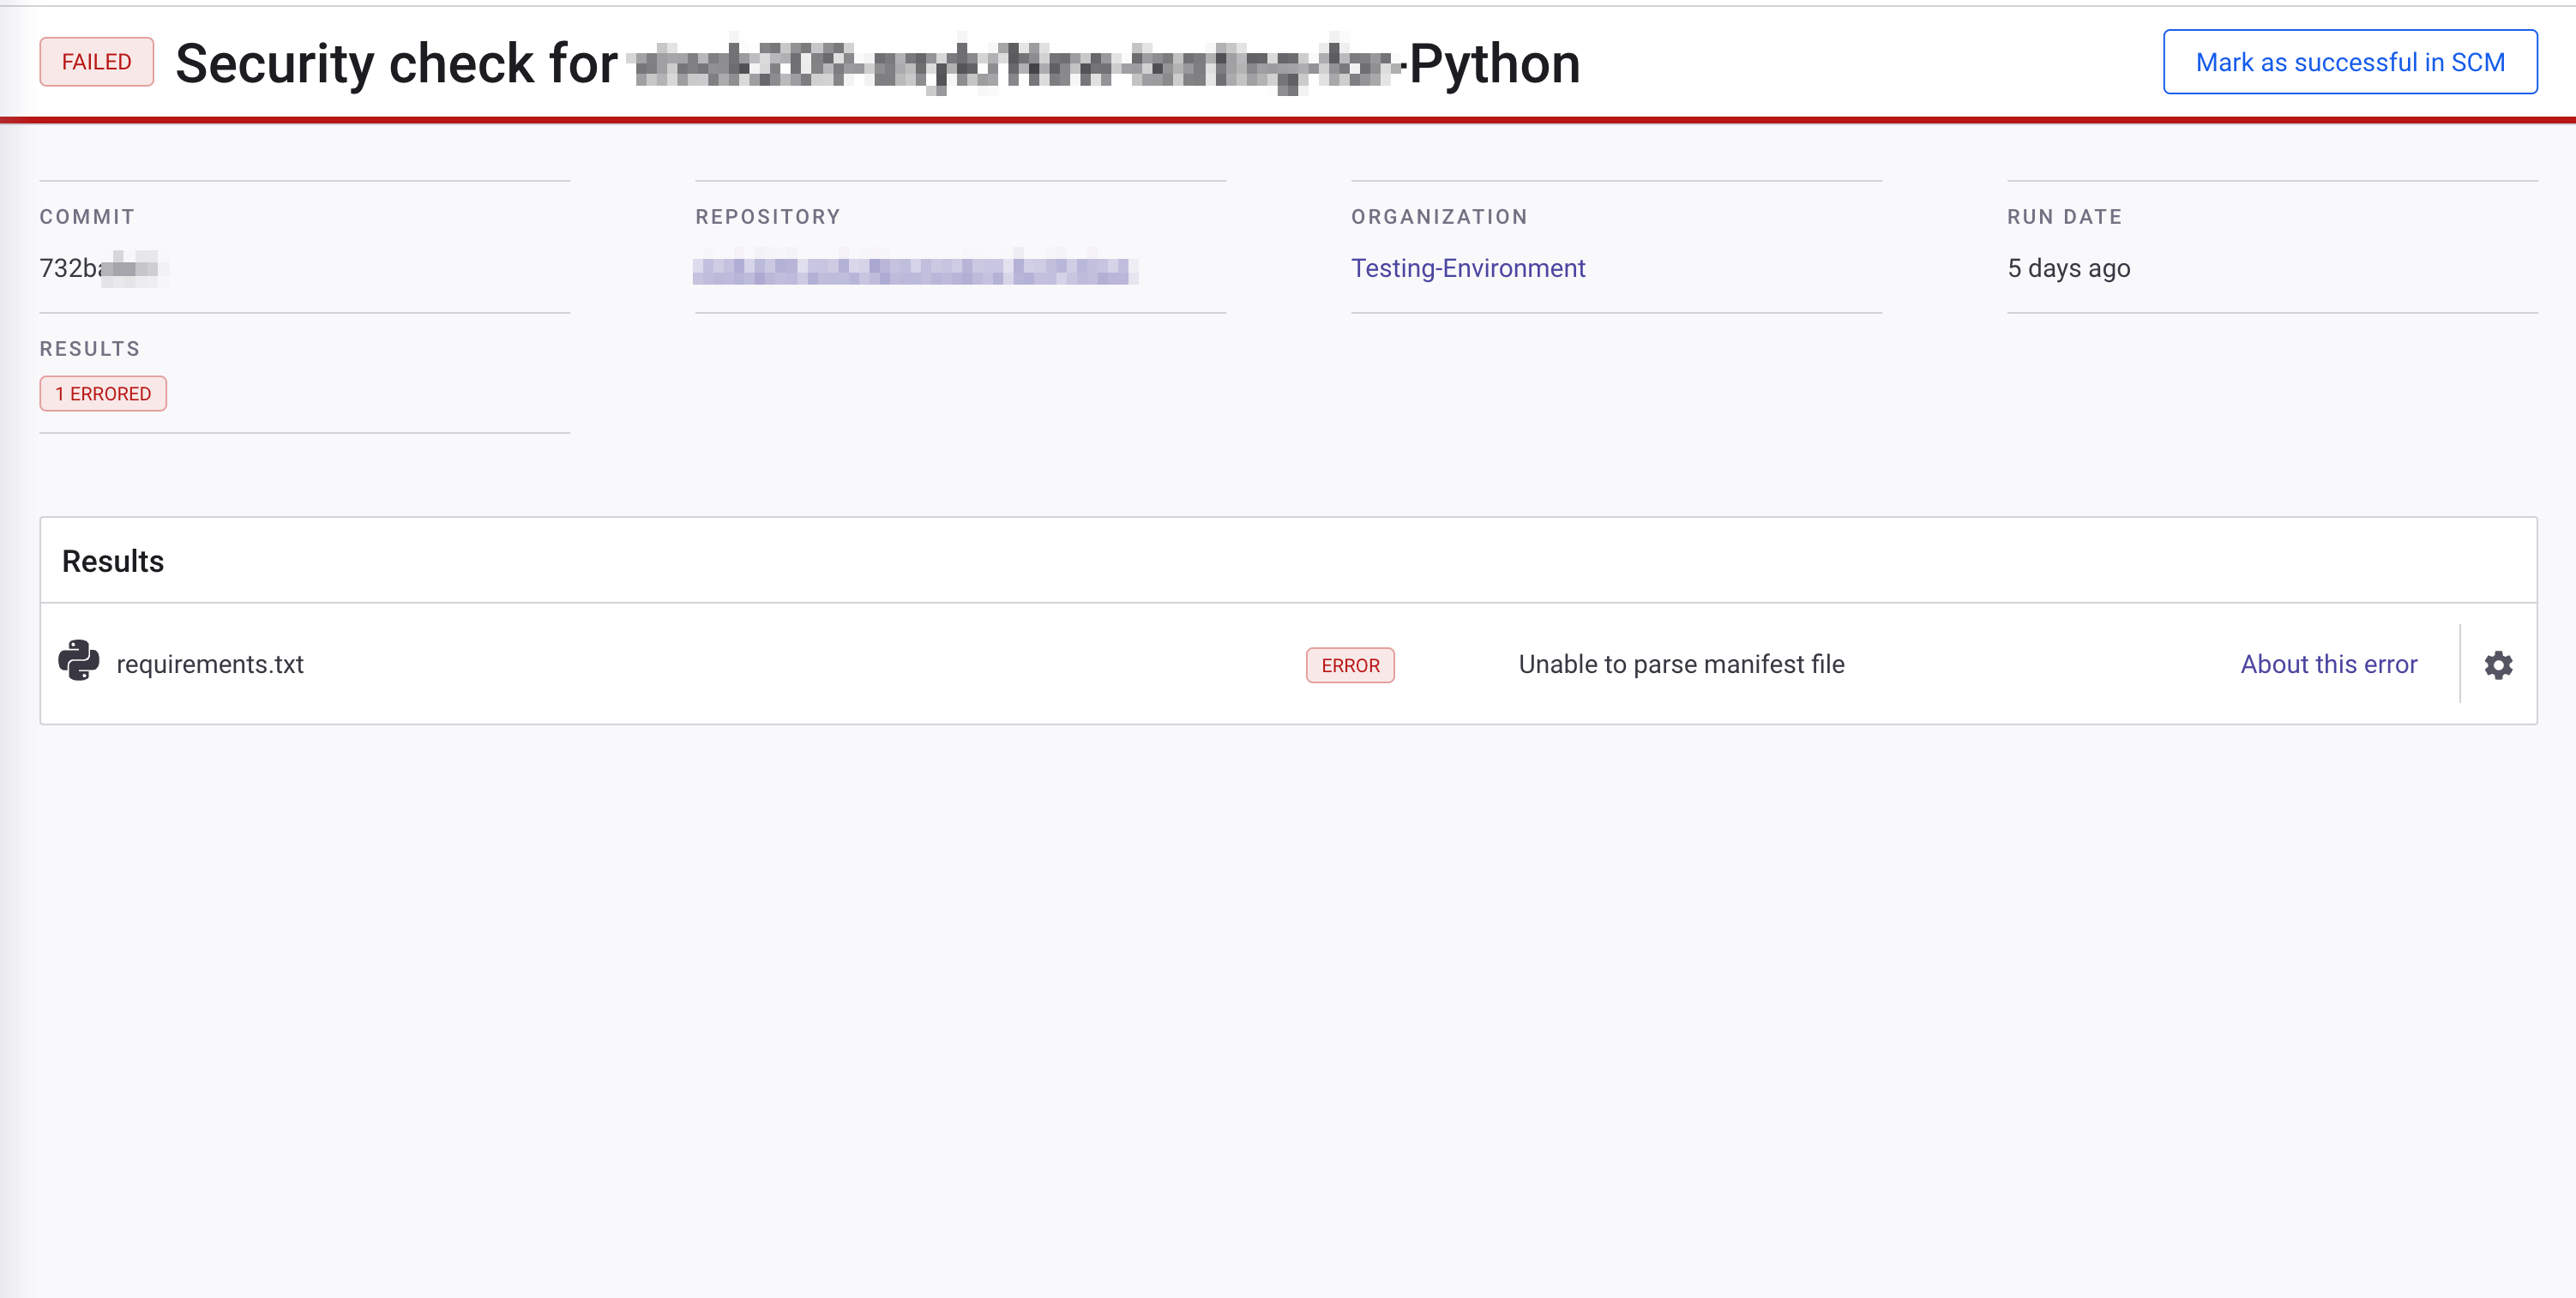The width and height of the screenshot is (2576, 1298).
Task: Open settings gear for requirements.txt
Action: 2498,665
